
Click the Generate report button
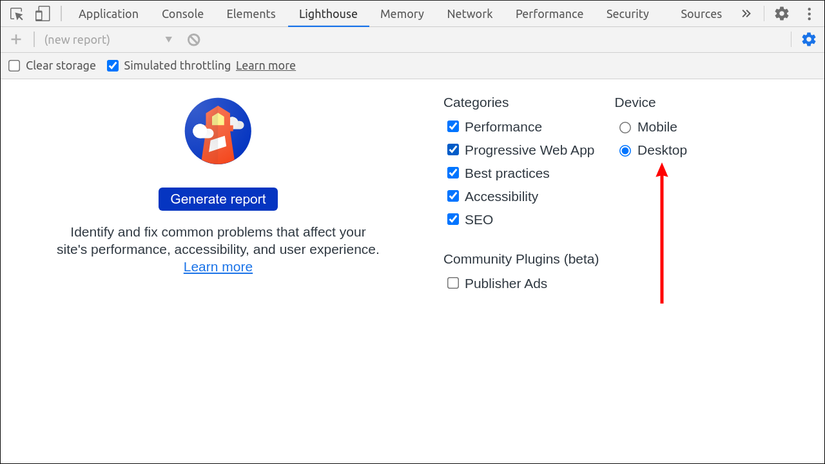coord(218,199)
